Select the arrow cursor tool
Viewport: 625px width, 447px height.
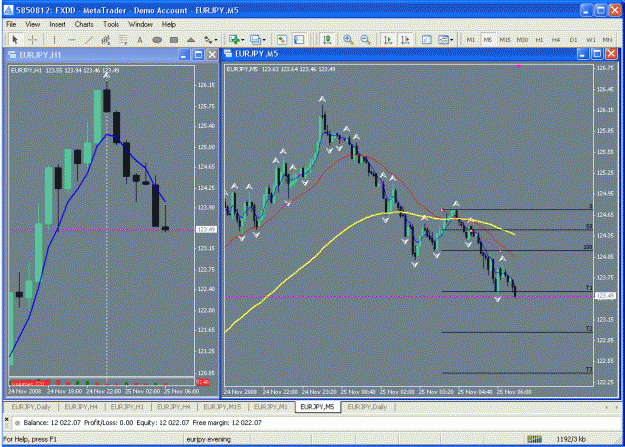(15, 39)
